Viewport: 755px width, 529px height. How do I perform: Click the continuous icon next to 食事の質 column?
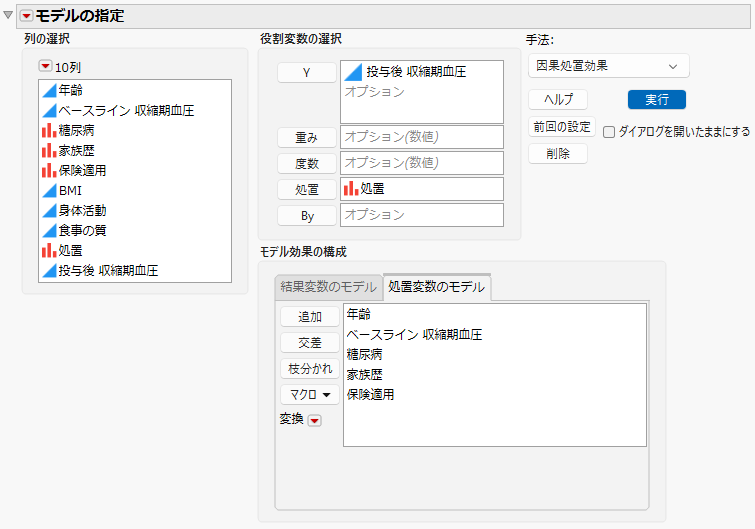[49, 231]
